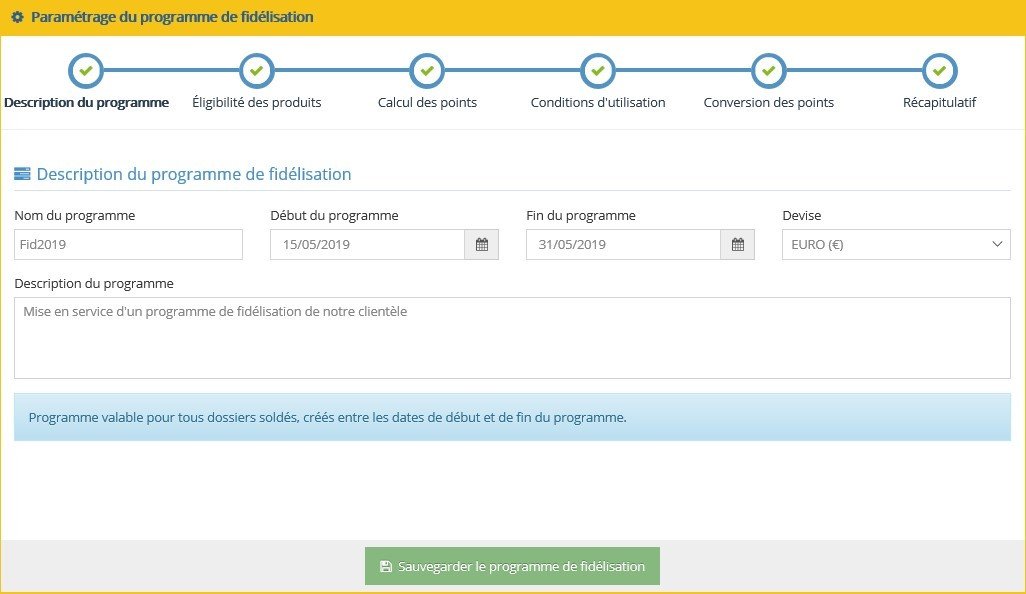Click the gear icon in title bar

click(x=17, y=18)
